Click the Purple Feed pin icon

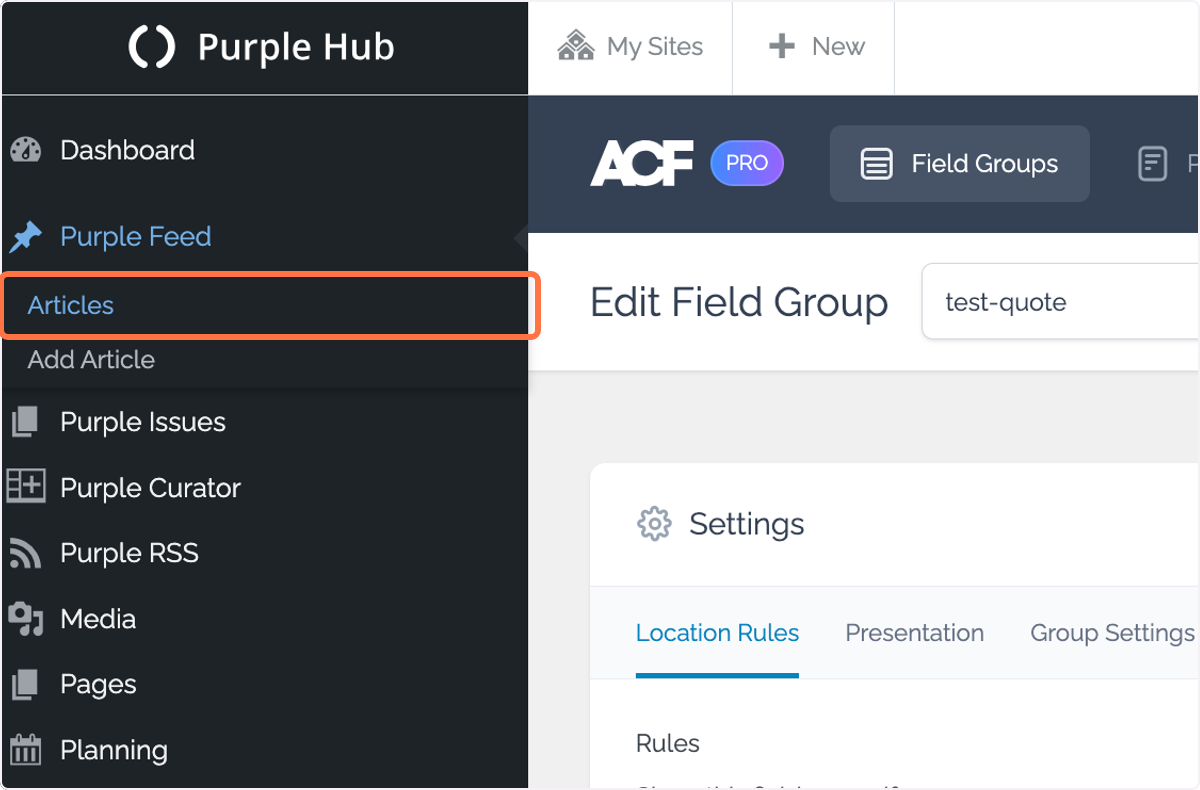coord(26,237)
